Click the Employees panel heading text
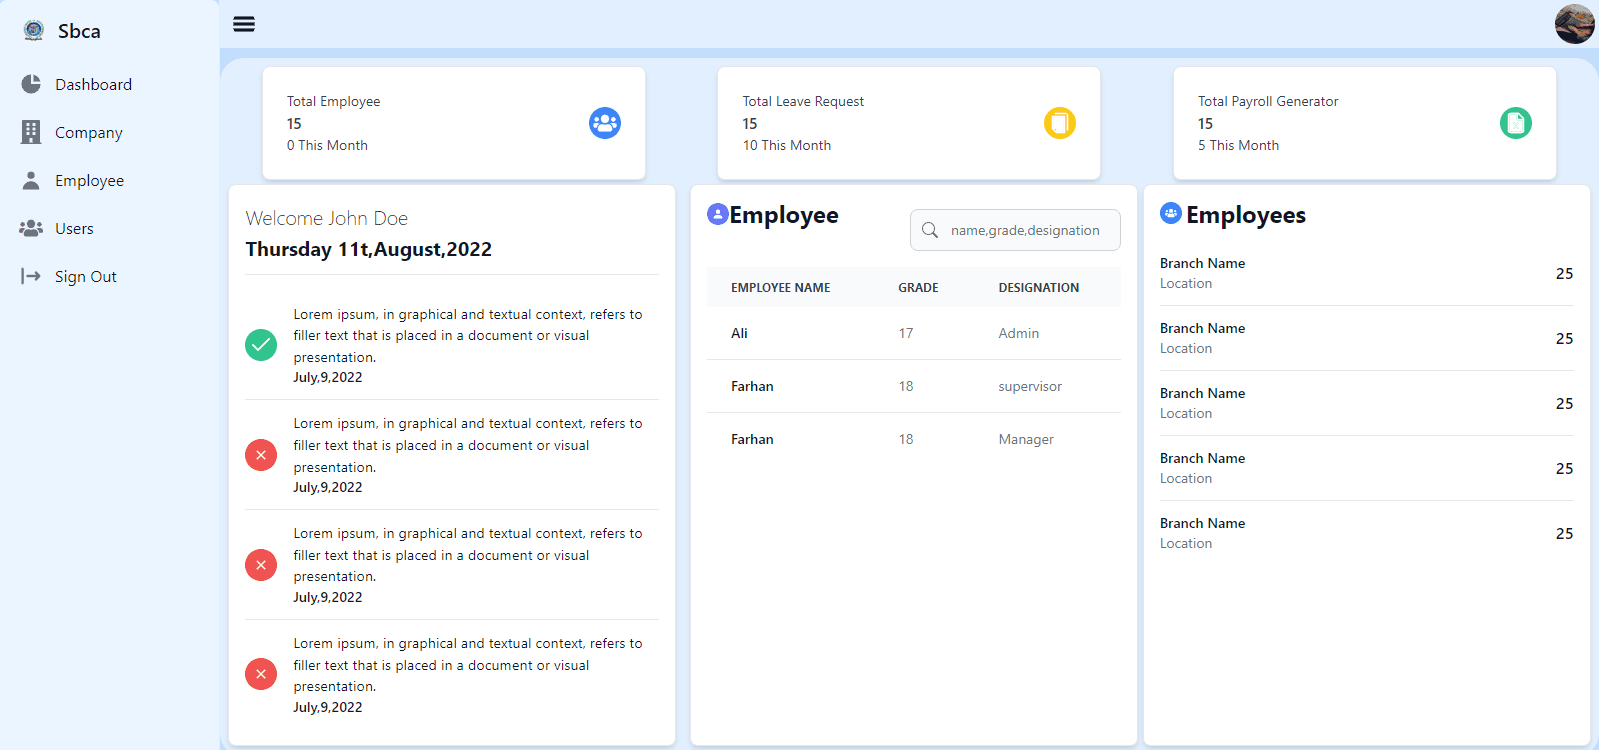The height and width of the screenshot is (750, 1599). [1246, 215]
